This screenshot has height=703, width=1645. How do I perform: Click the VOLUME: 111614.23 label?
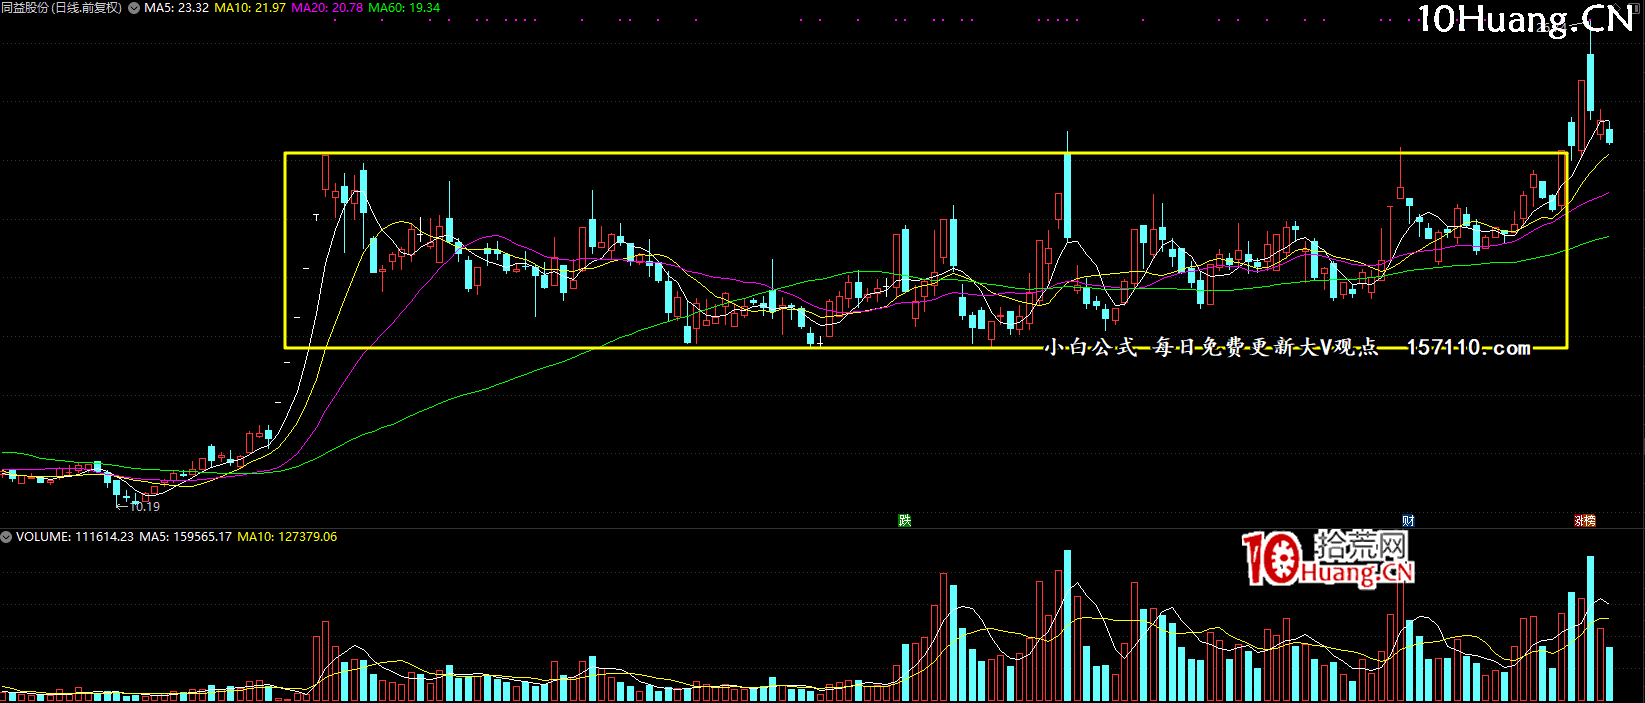tap(74, 537)
